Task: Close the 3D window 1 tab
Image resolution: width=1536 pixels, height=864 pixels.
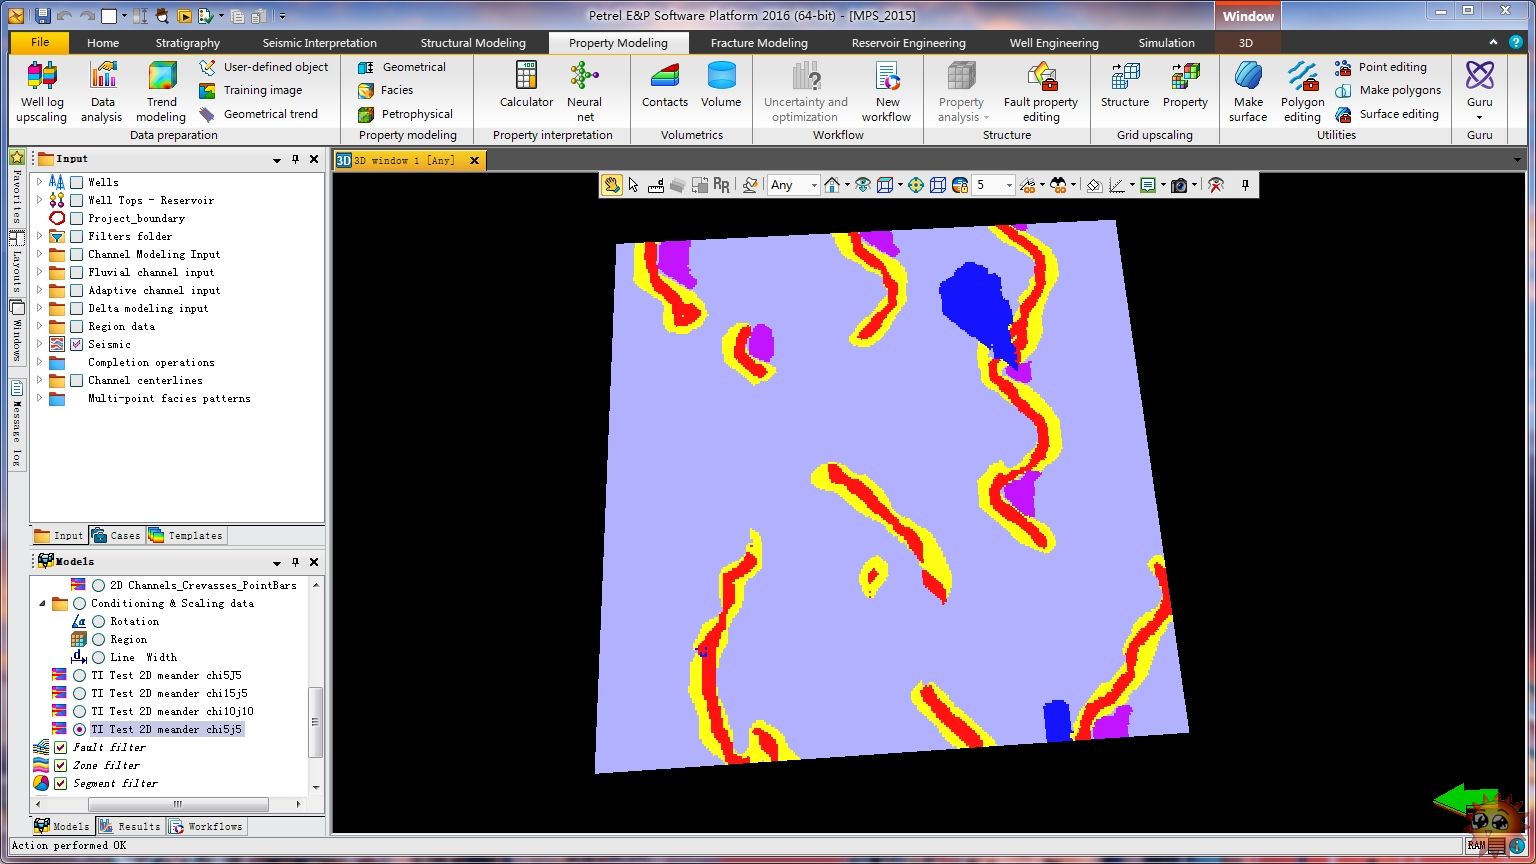Action: tap(474, 160)
